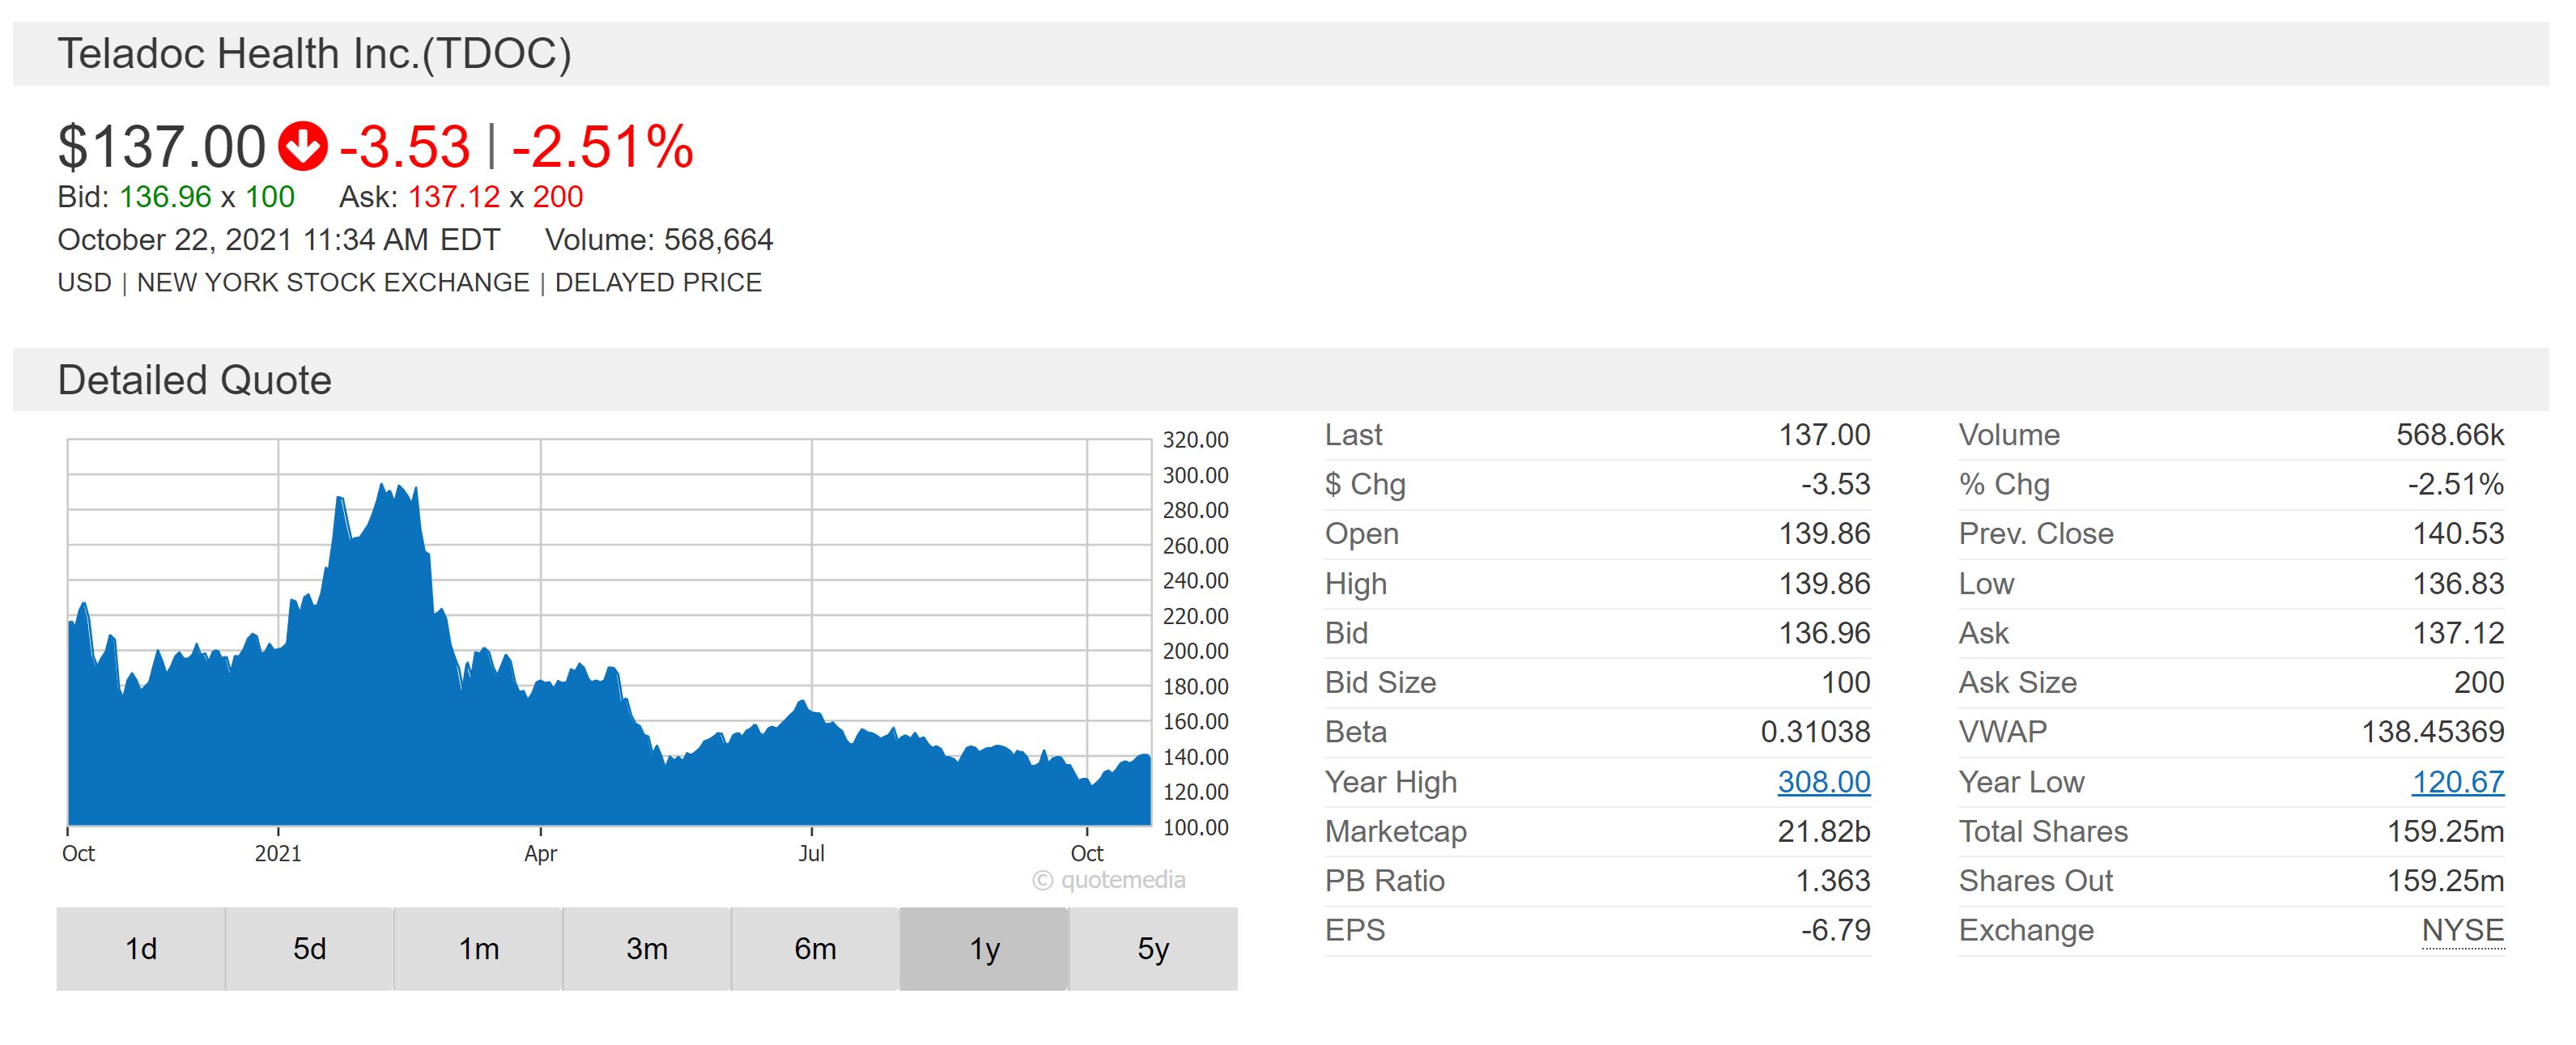This screenshot has height=1045, width=2576.
Task: Select the 1d chart range
Action: tap(141, 948)
